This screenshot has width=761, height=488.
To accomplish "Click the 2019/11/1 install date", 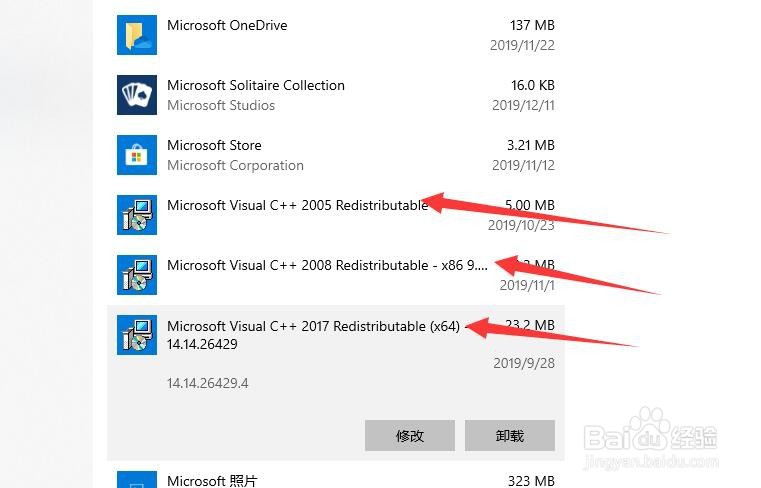I will tap(527, 285).
